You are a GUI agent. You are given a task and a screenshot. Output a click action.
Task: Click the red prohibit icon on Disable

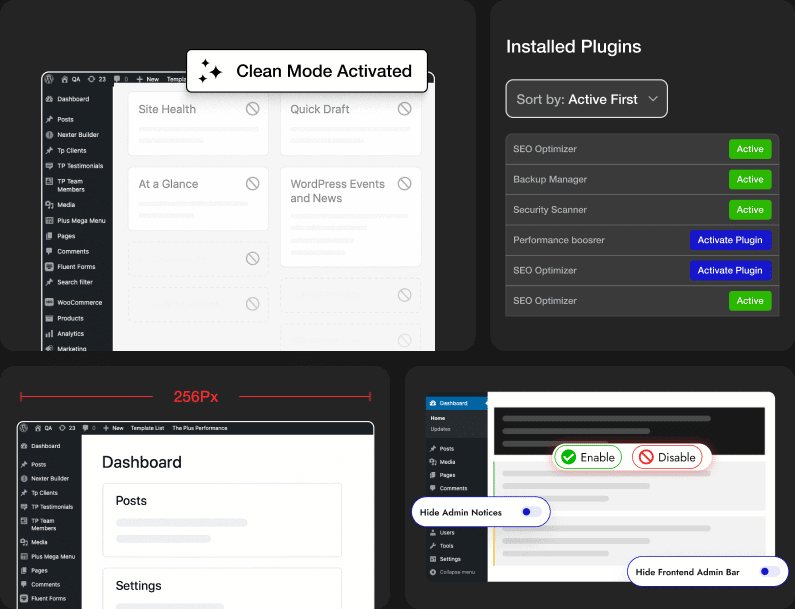coord(646,457)
